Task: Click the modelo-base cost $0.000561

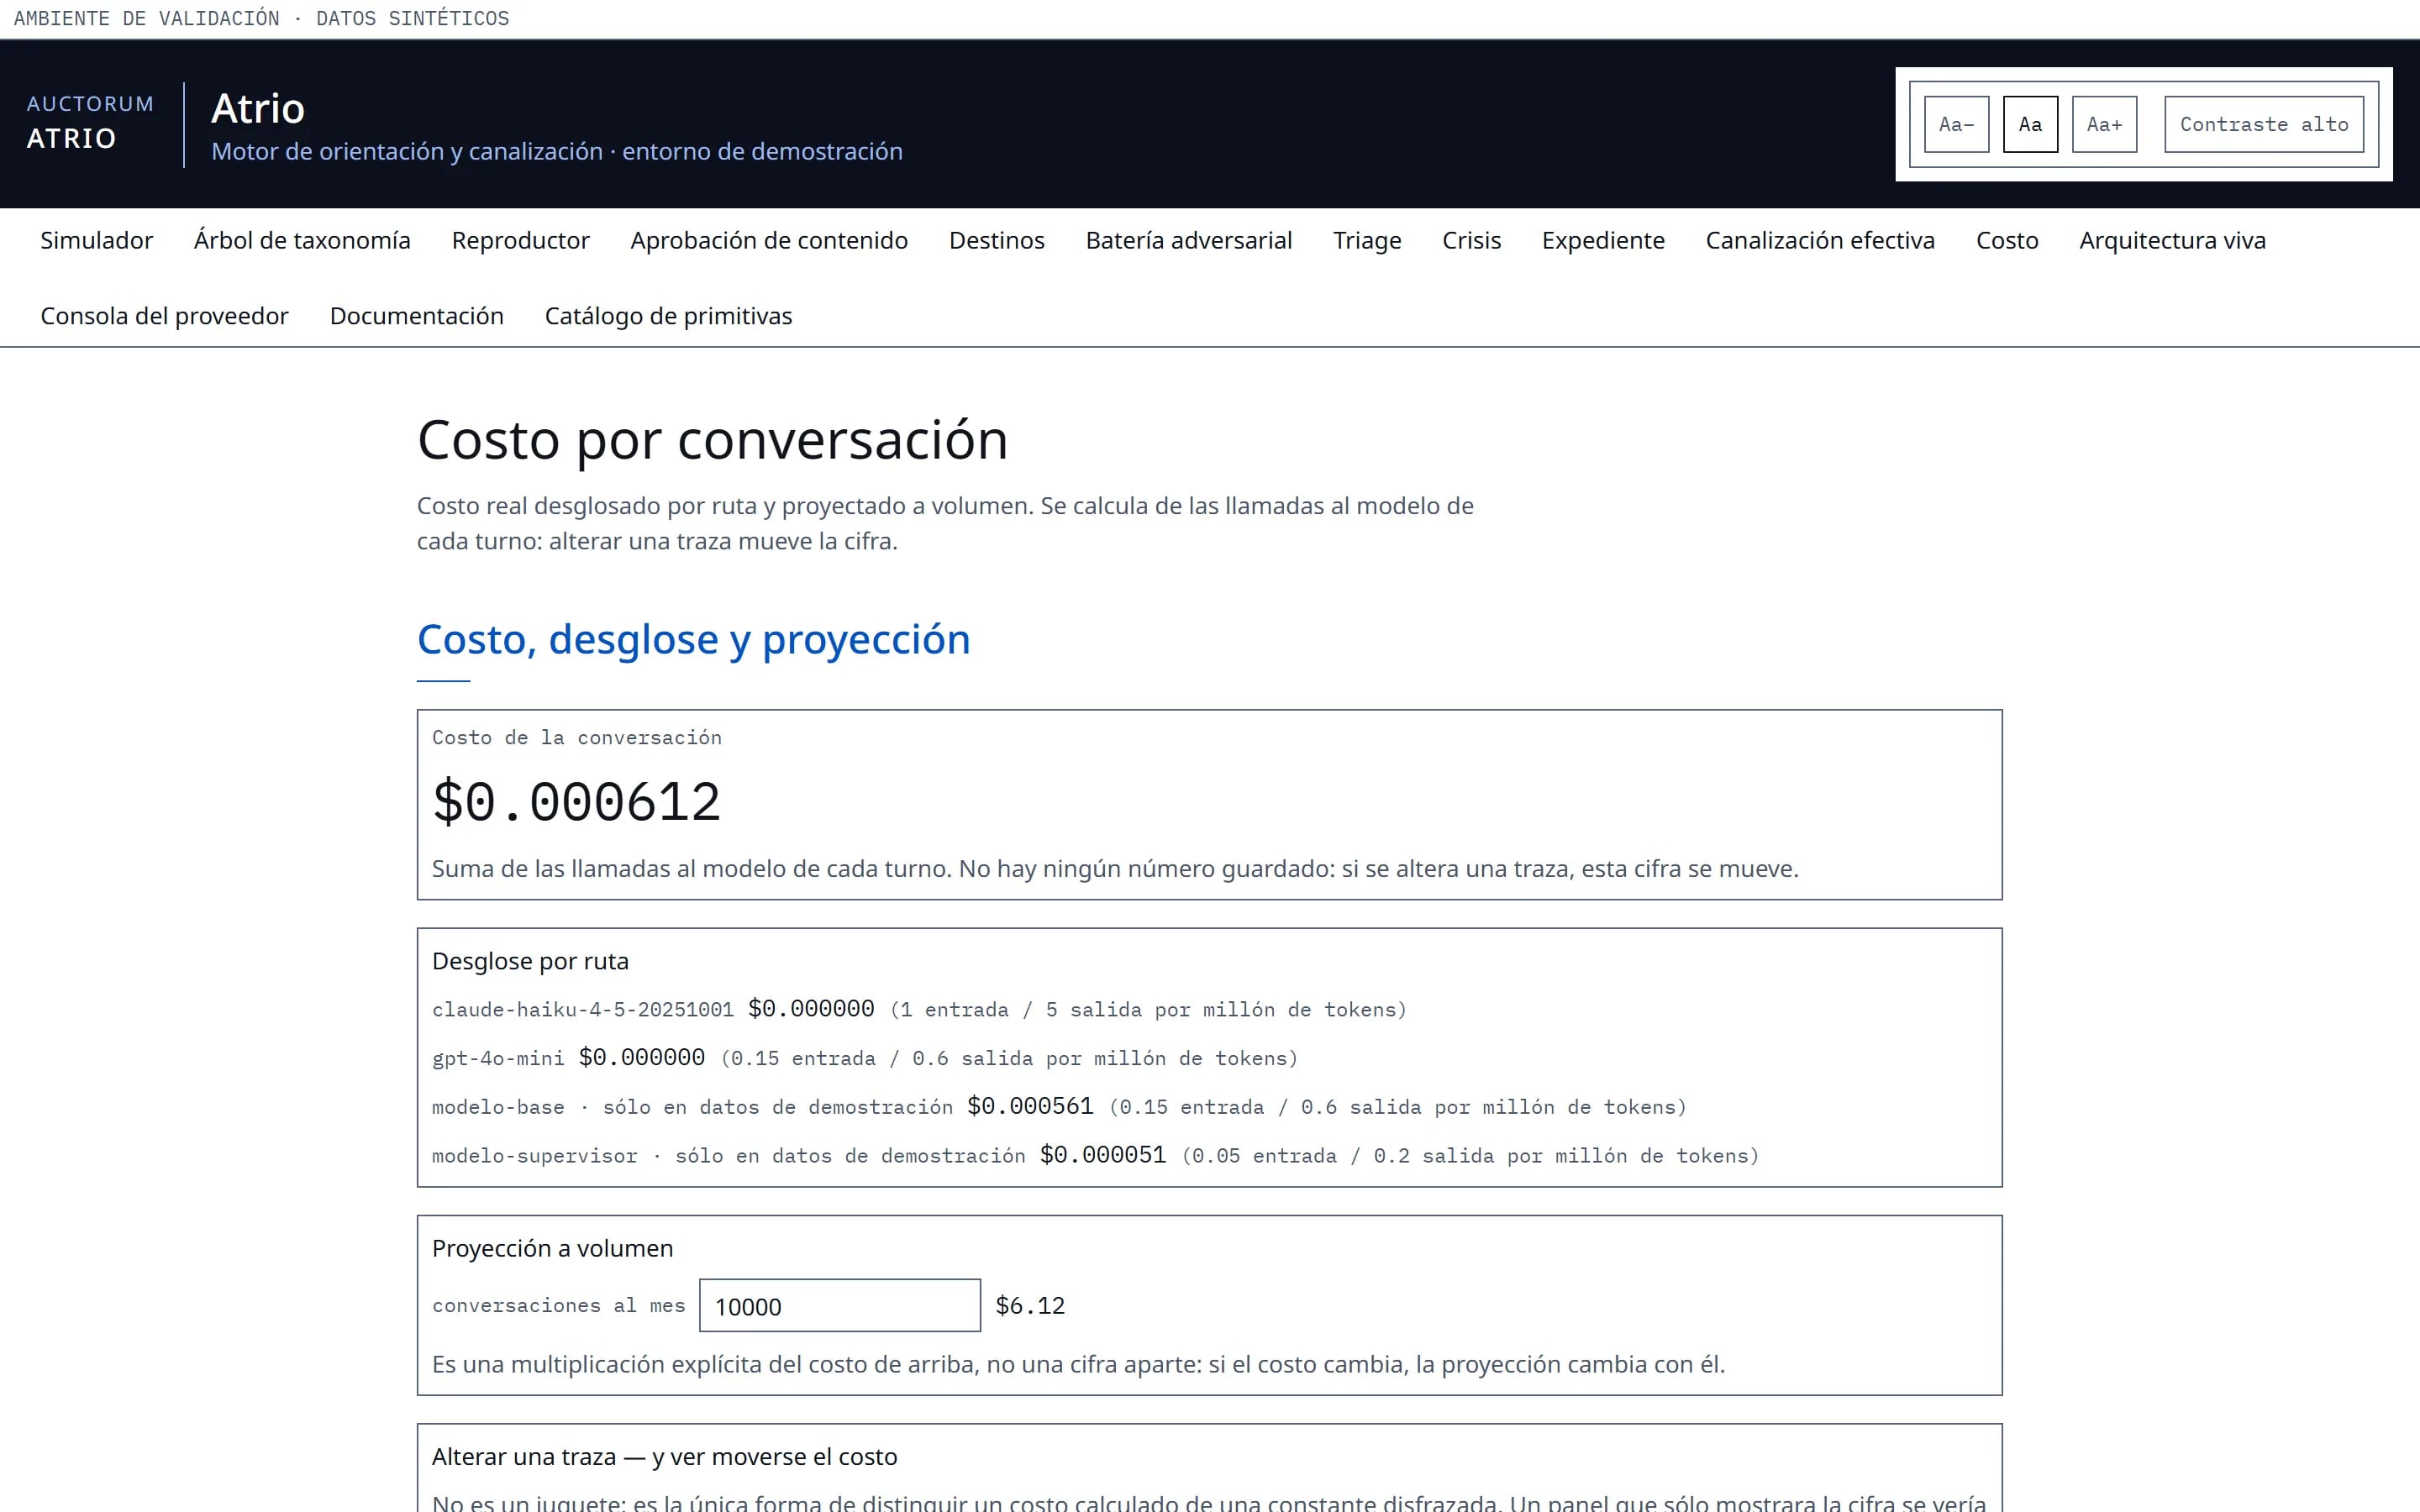Action: (x=1030, y=1106)
